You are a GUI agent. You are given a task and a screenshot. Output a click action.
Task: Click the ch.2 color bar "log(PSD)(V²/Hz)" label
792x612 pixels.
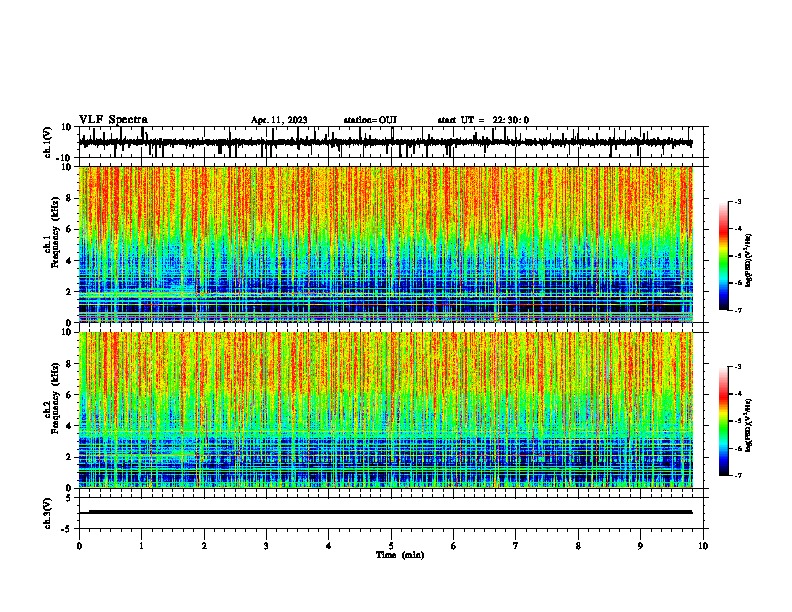coord(748,425)
